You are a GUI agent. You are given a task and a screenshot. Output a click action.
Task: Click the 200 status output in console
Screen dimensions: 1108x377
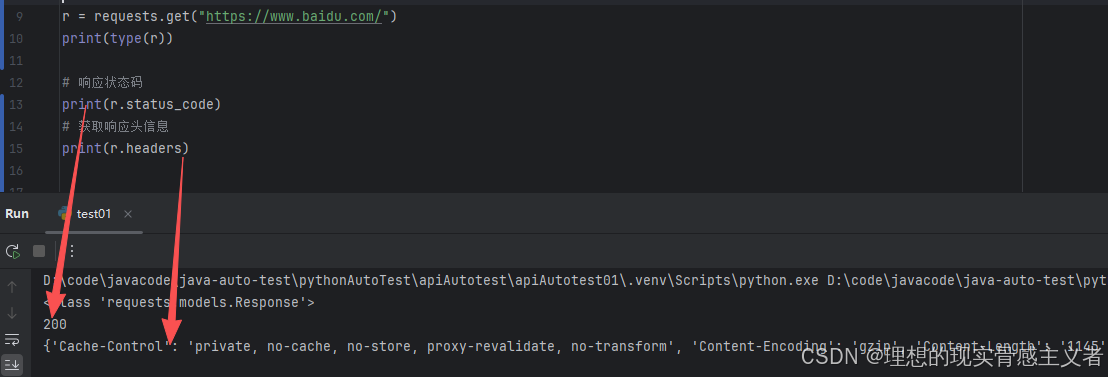(x=55, y=325)
